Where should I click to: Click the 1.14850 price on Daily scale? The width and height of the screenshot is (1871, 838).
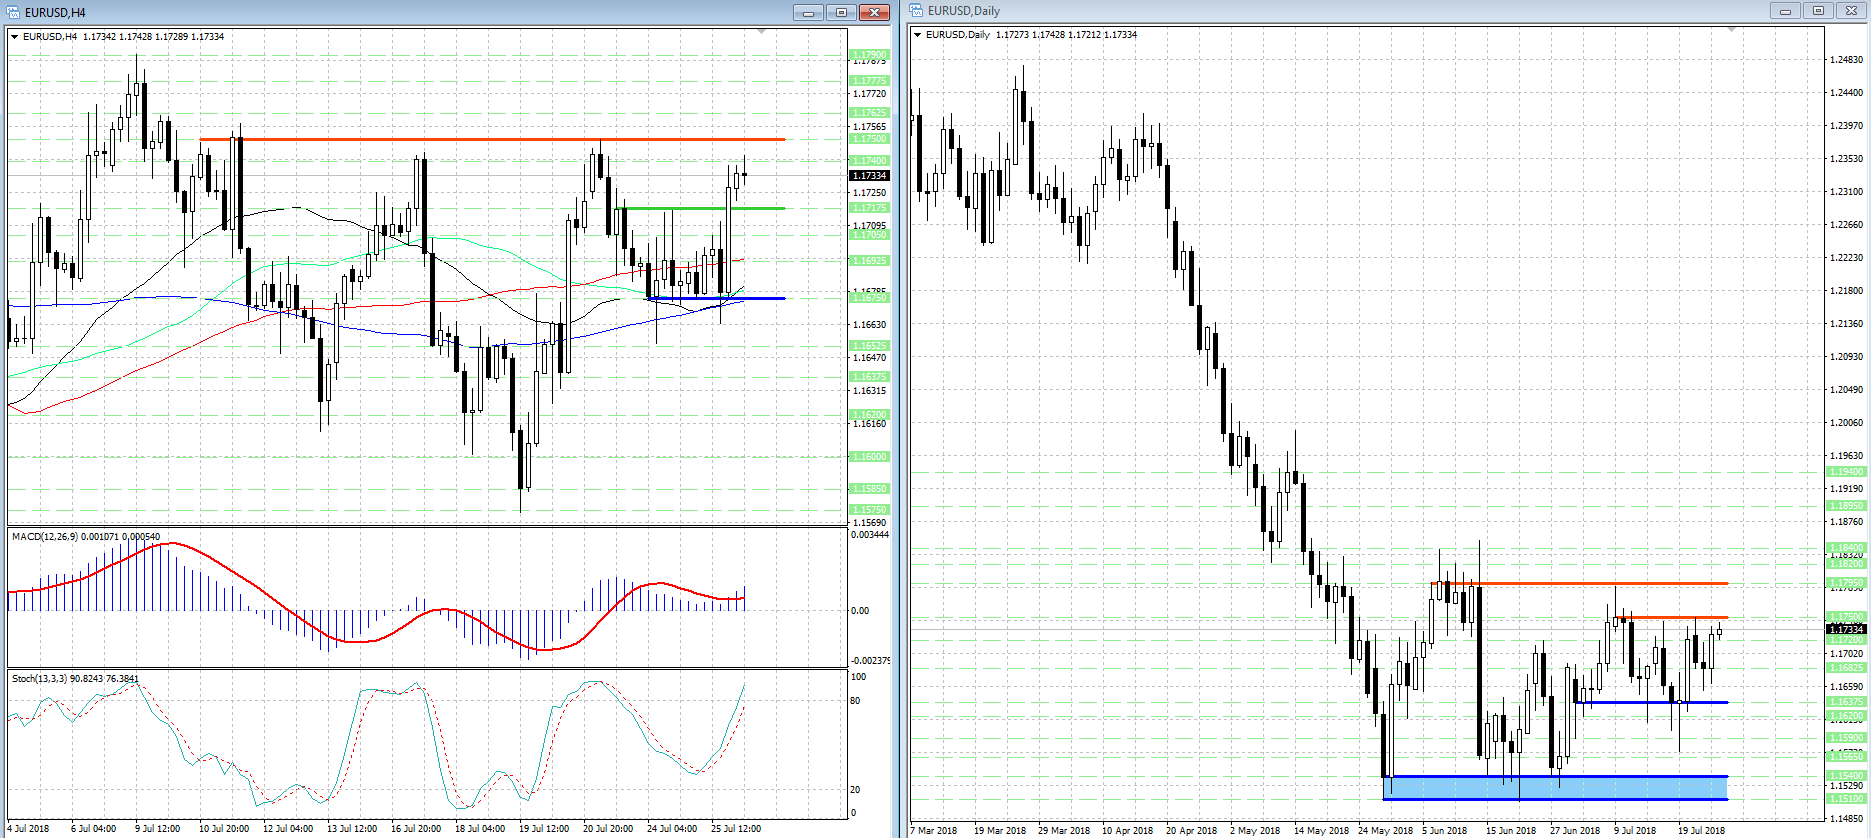[x=1846, y=819]
